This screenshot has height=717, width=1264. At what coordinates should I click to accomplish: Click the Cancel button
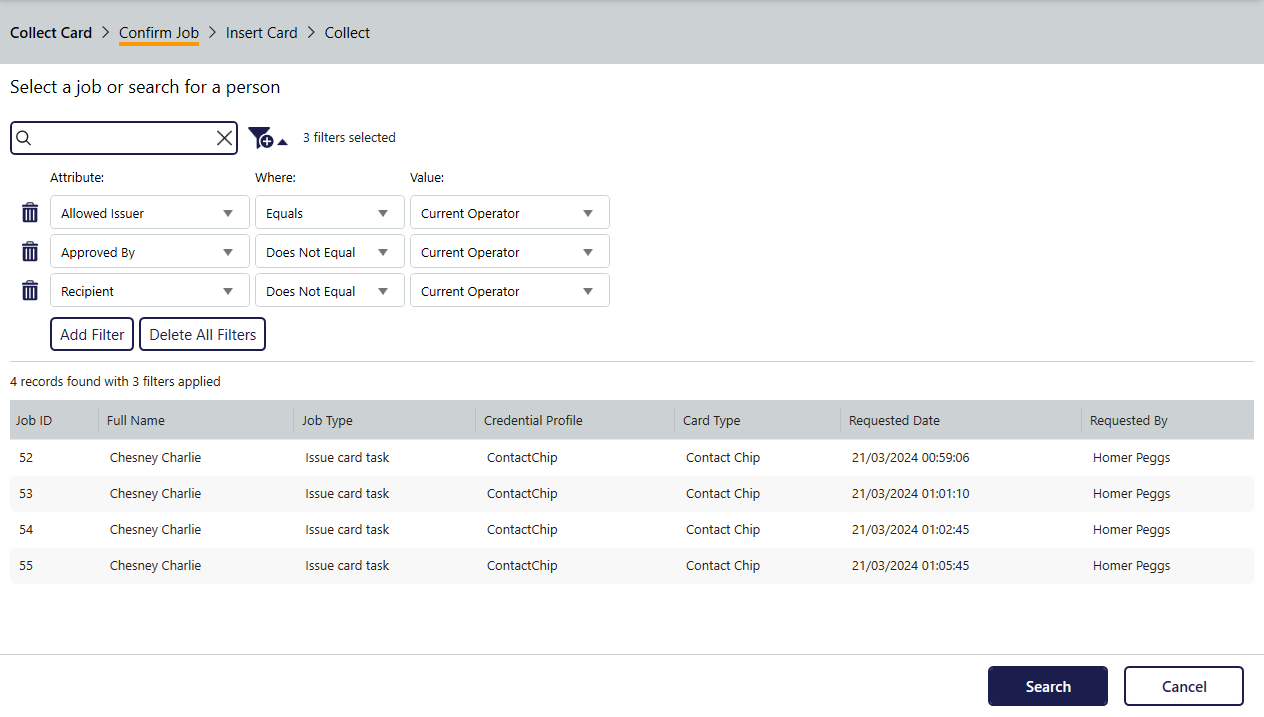1184,686
